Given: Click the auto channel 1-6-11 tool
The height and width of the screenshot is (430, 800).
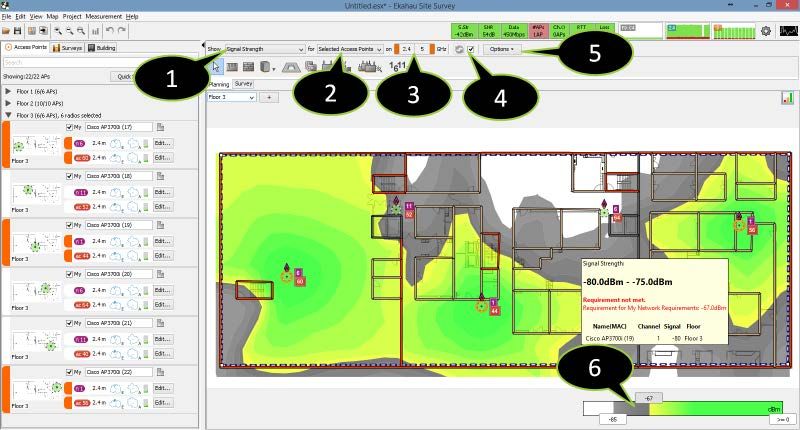Looking at the screenshot, I should coord(397,66).
